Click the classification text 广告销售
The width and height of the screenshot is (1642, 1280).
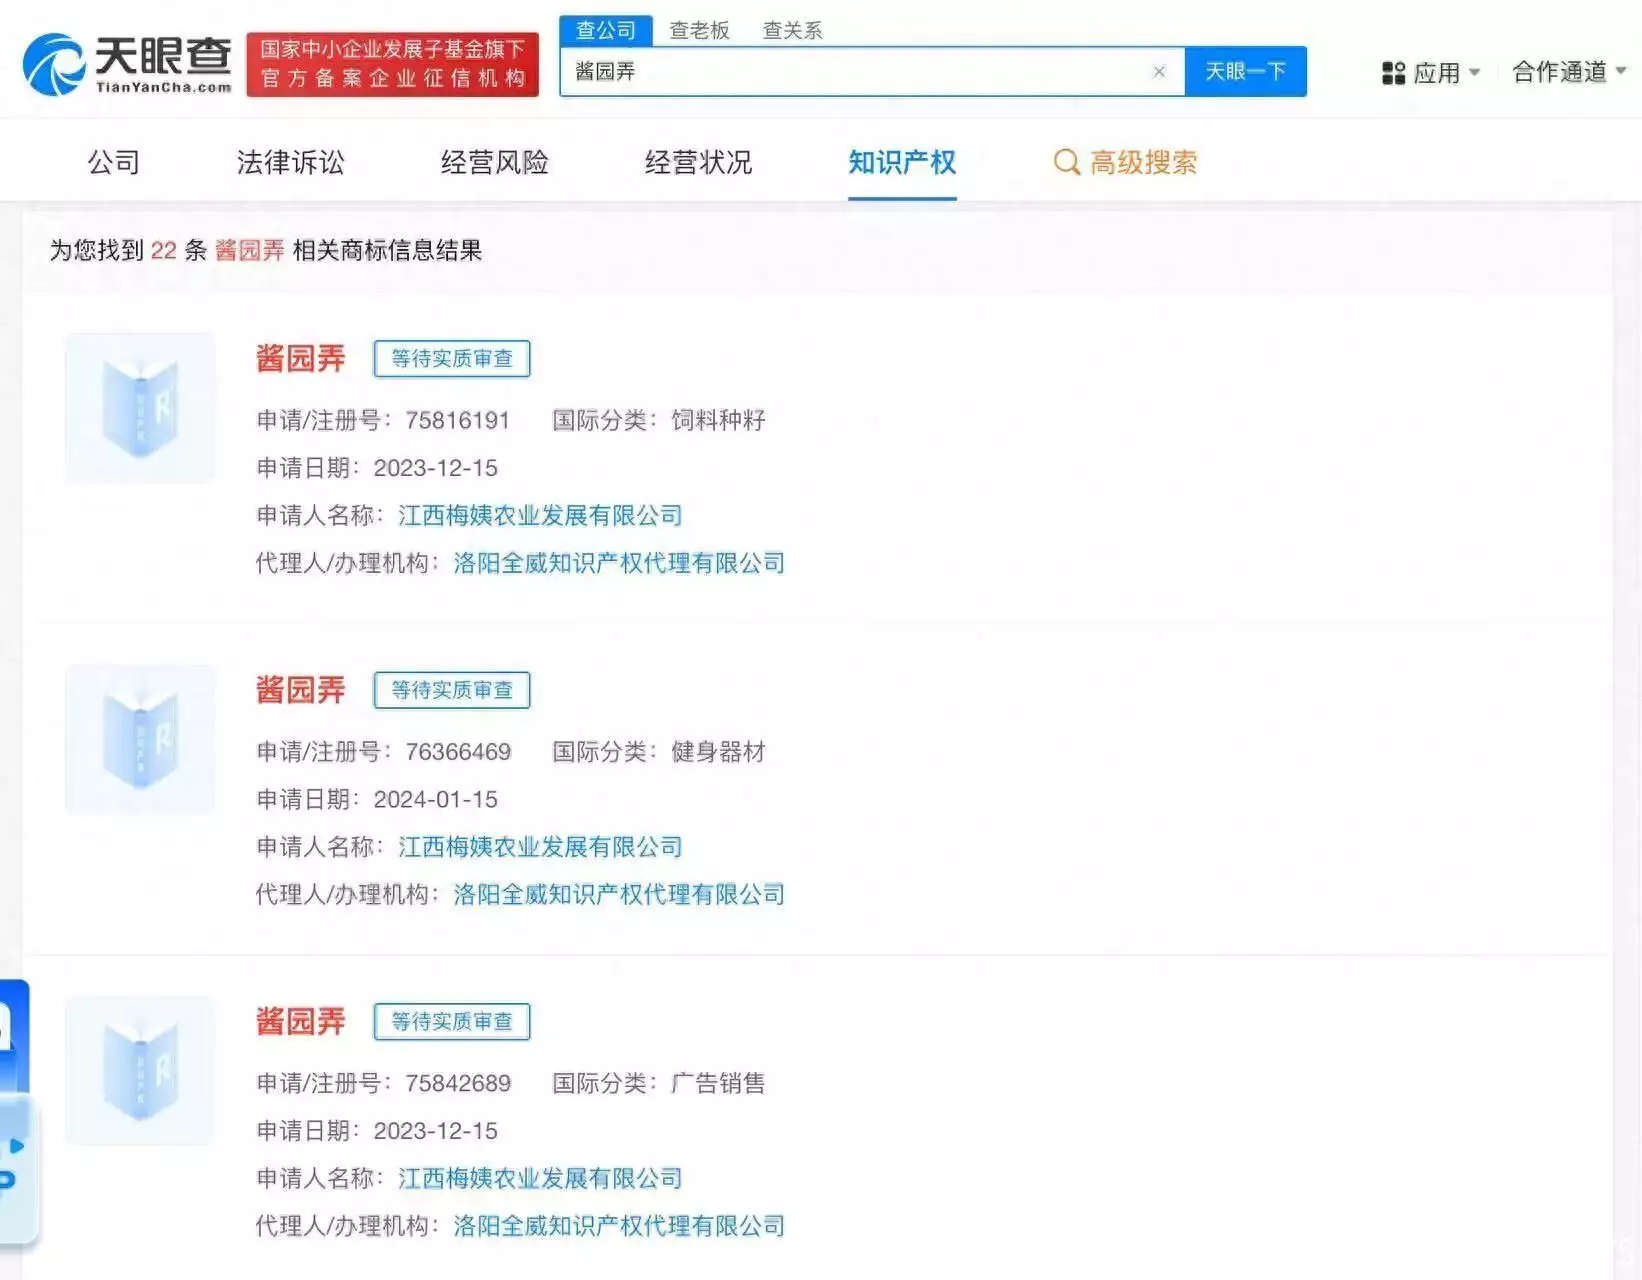(718, 1083)
